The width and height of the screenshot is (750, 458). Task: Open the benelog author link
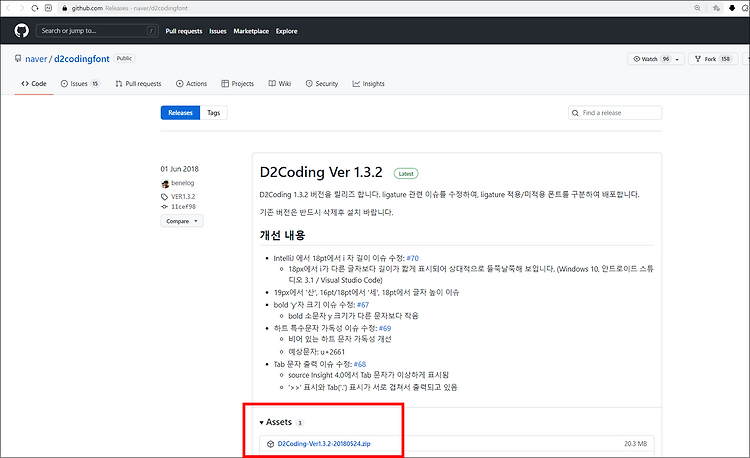pos(183,183)
